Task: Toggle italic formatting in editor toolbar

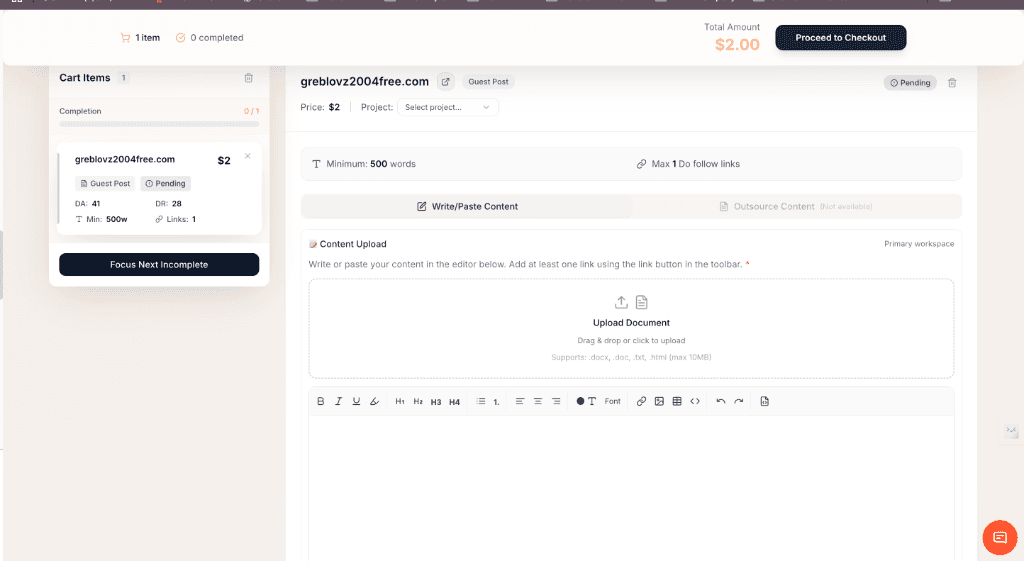Action: [339, 401]
